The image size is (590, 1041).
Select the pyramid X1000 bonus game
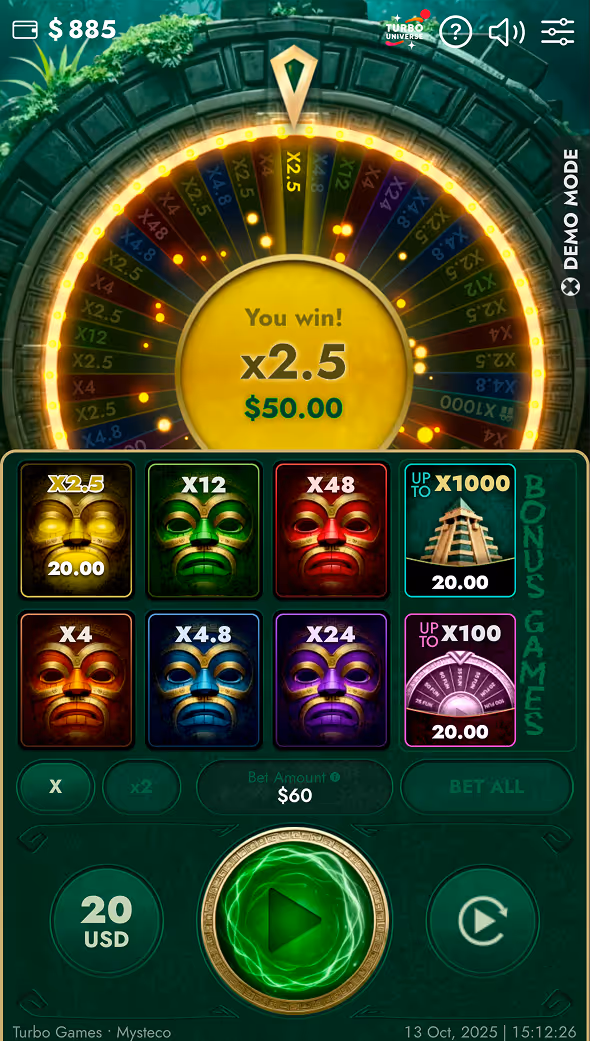[x=460, y=530]
